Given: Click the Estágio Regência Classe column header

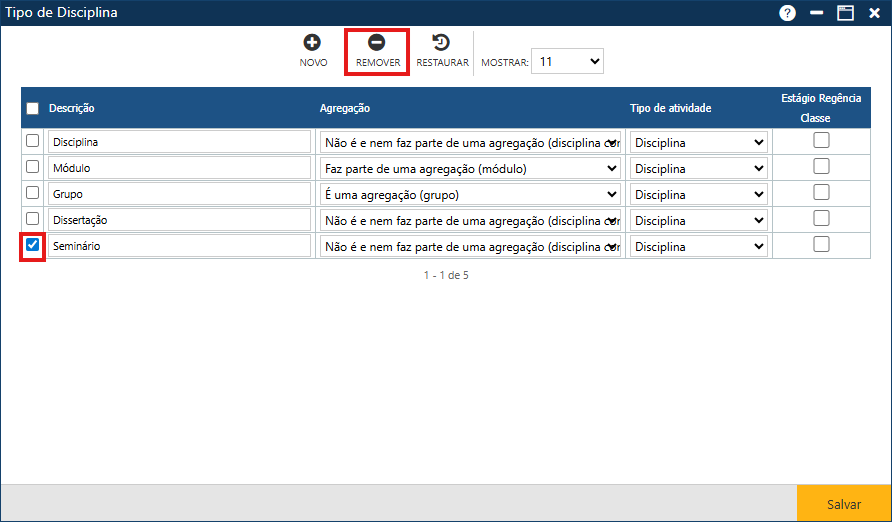Looking at the screenshot, I should [x=821, y=108].
